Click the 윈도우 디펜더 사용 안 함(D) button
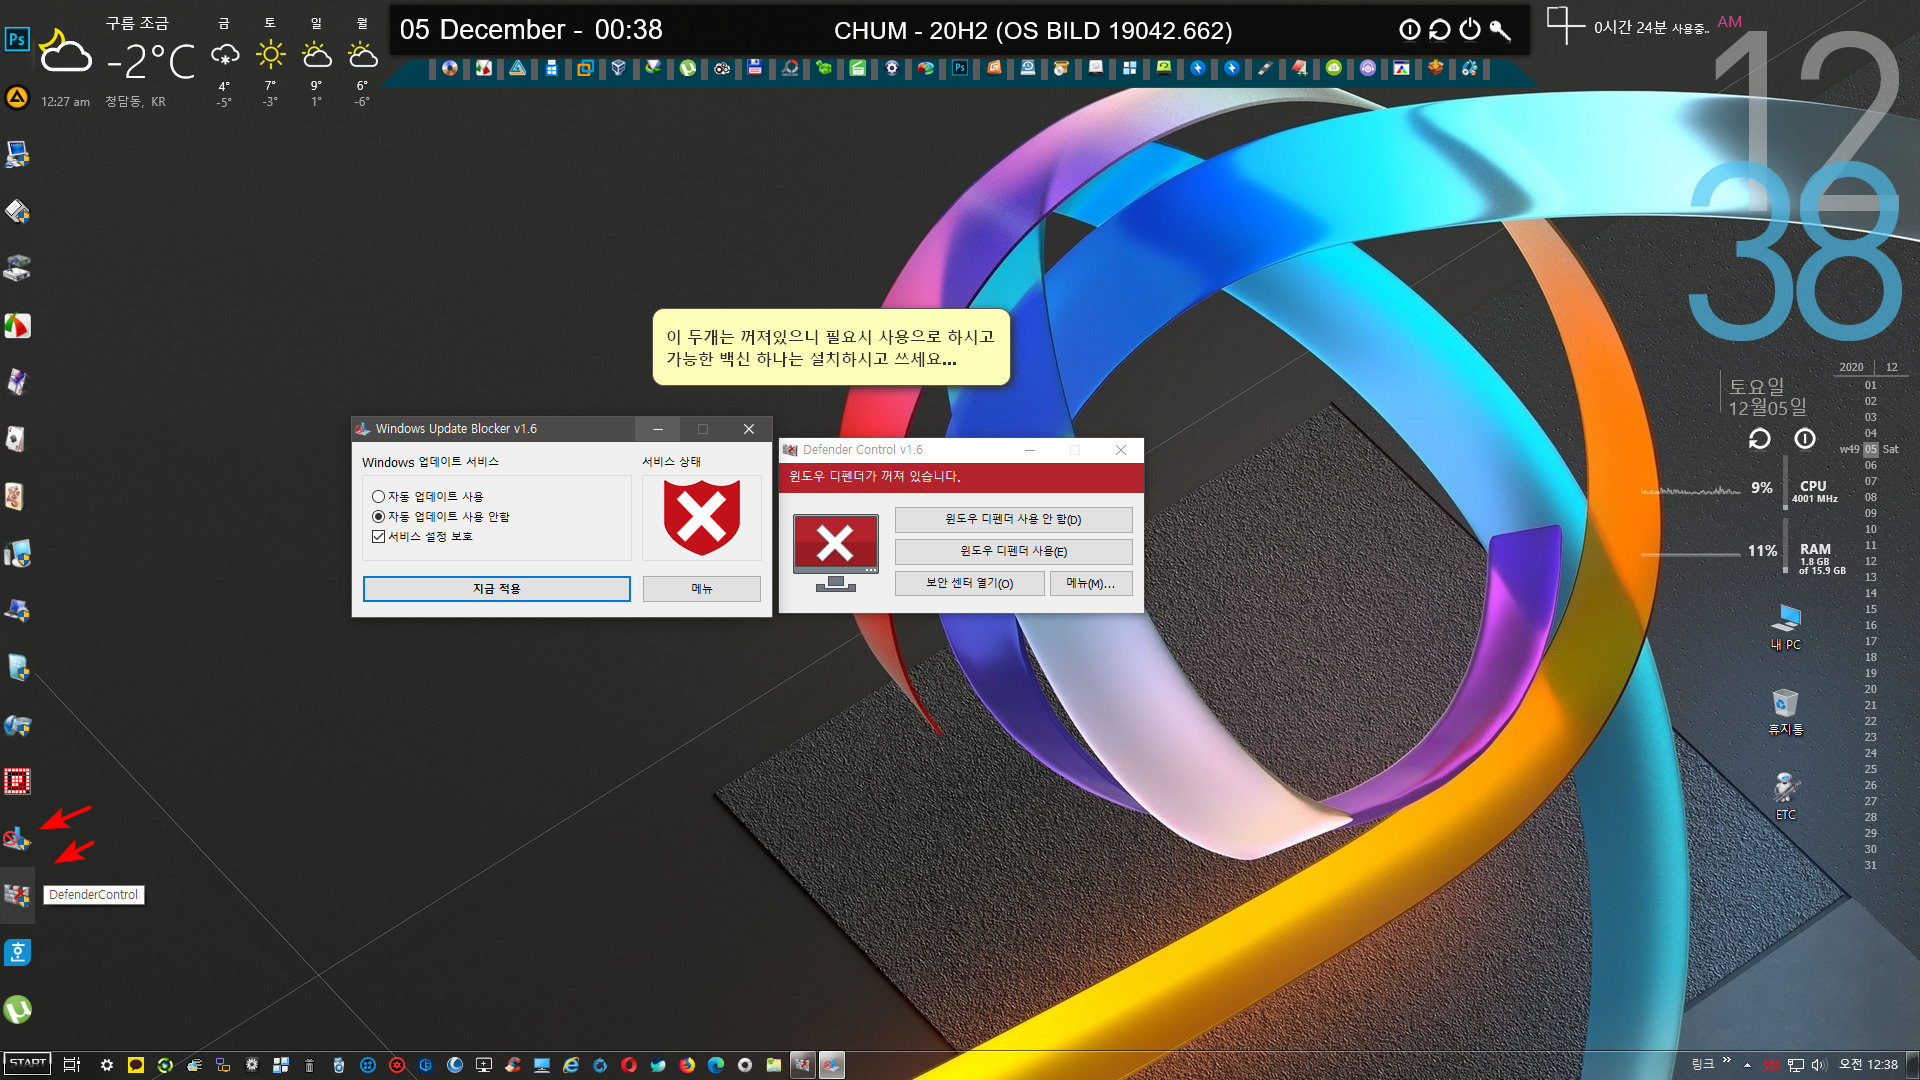Image resolution: width=1920 pixels, height=1080 pixels. coord(1013,520)
